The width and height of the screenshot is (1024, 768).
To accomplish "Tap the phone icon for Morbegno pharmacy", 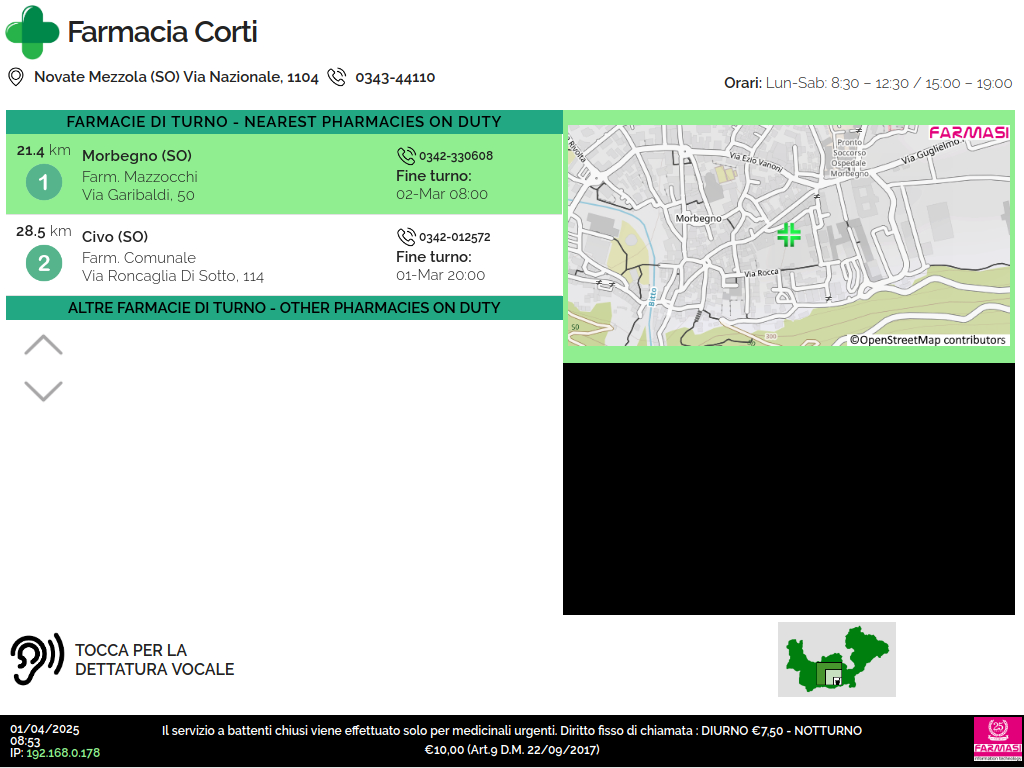I will tap(406, 156).
